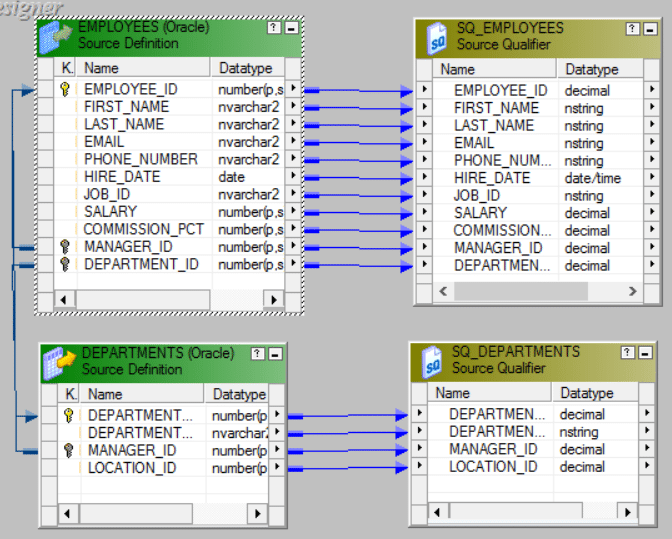
Task: Select the EMPLOYEES (Oracle) title text
Action: [144, 27]
